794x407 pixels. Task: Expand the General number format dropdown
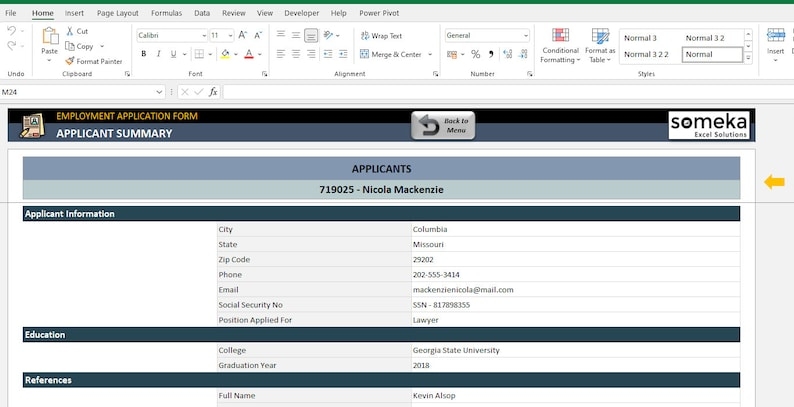coord(525,35)
